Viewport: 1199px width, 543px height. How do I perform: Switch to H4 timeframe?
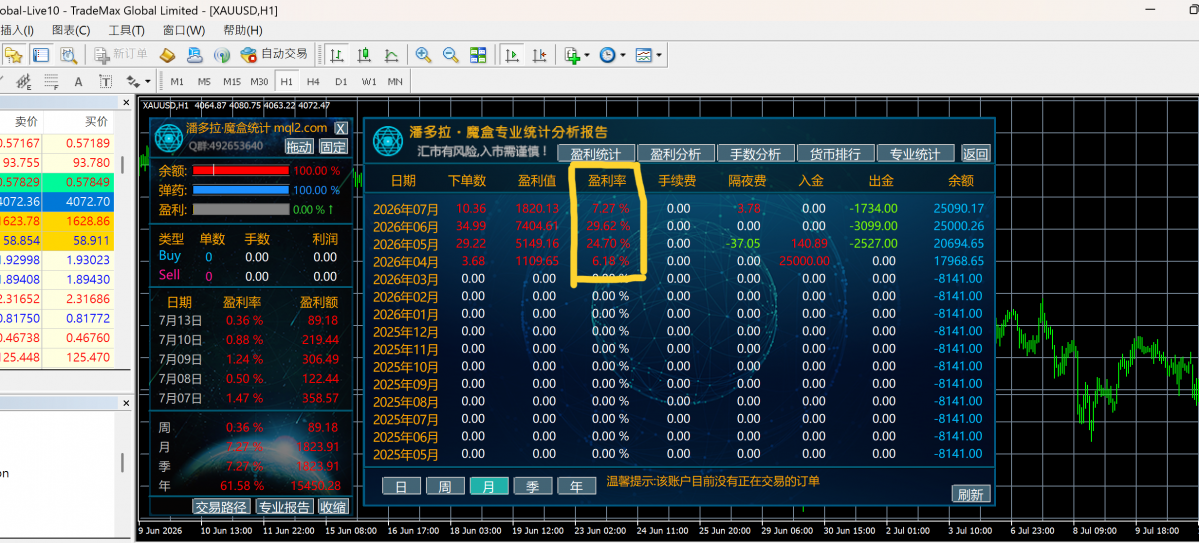(314, 82)
